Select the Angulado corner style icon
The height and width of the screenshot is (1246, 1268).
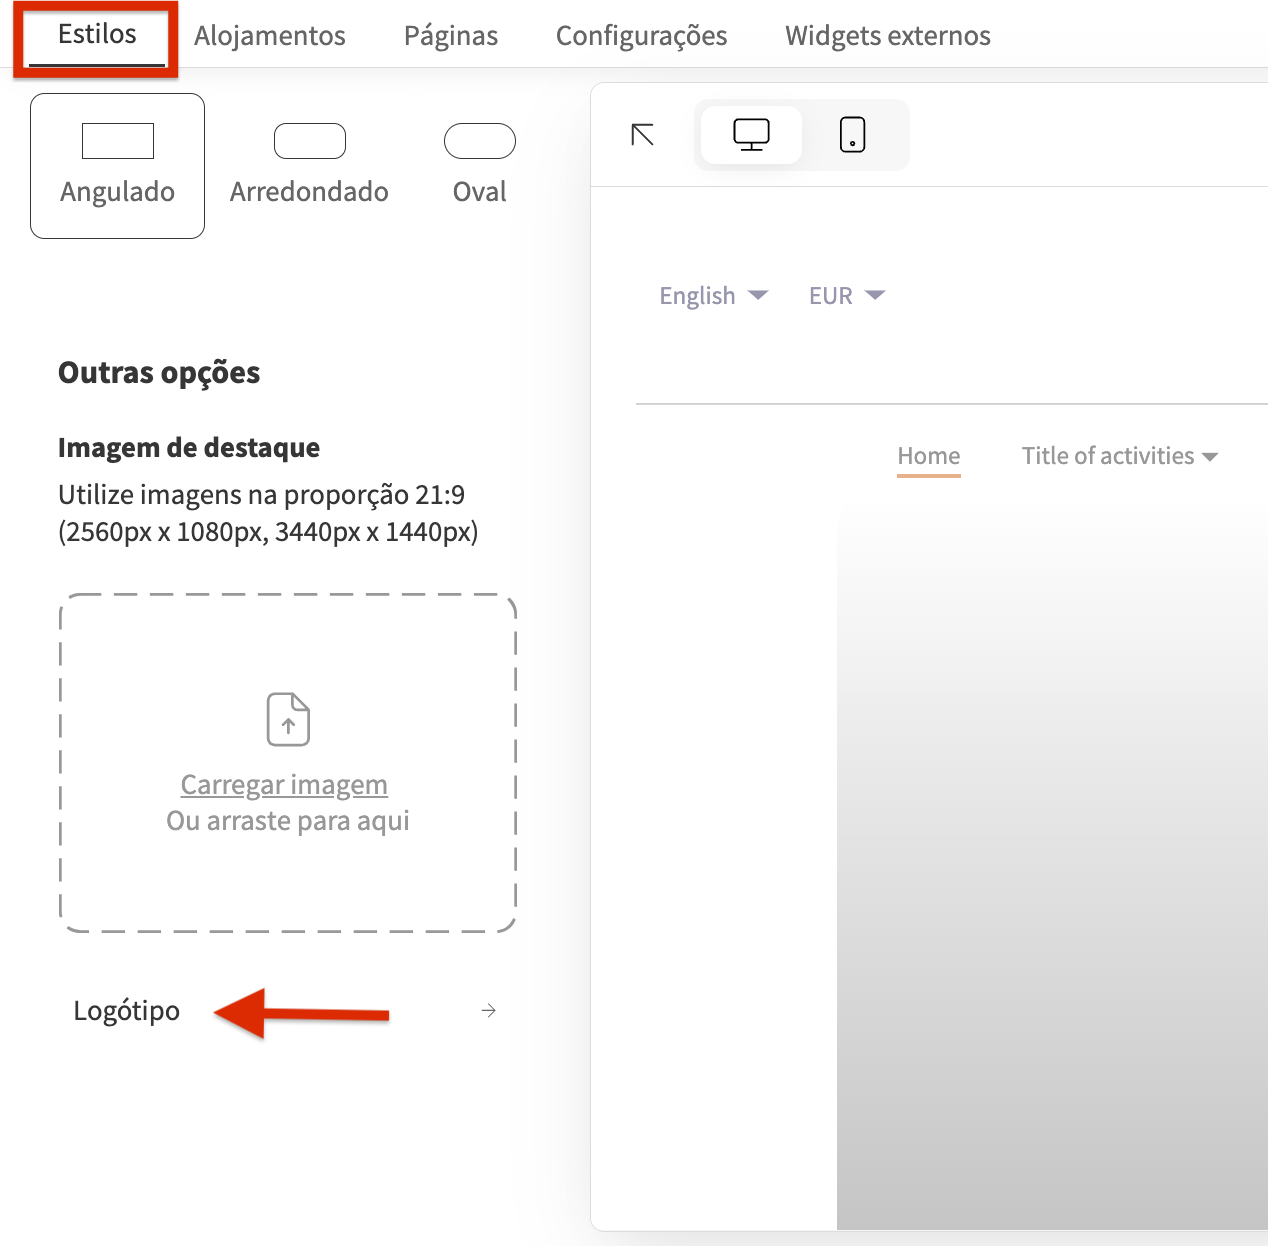[x=117, y=140]
